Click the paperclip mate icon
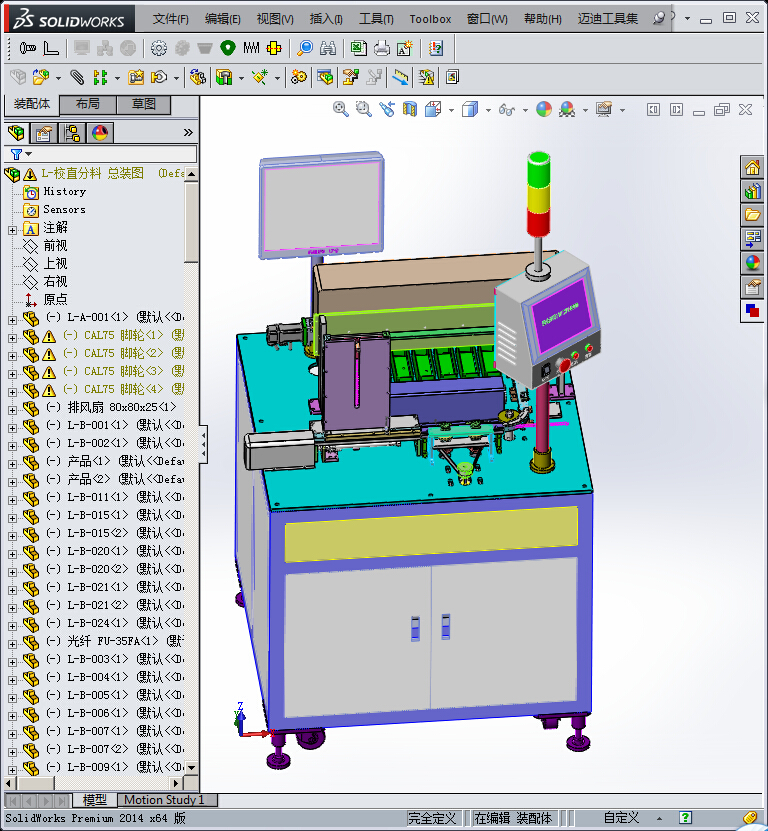The height and width of the screenshot is (831, 768). pyautogui.click(x=77, y=77)
